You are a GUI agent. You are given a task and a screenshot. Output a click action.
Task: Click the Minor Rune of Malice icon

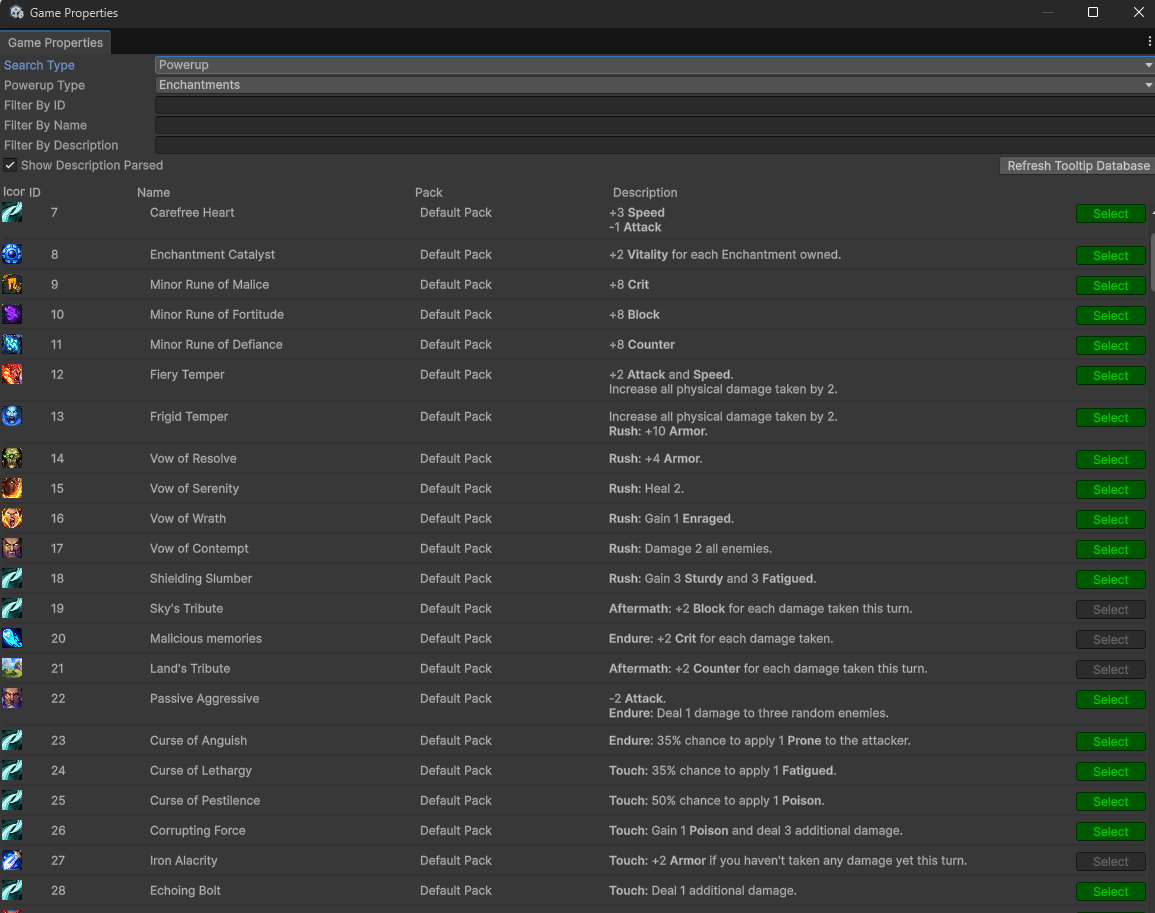(x=13, y=284)
